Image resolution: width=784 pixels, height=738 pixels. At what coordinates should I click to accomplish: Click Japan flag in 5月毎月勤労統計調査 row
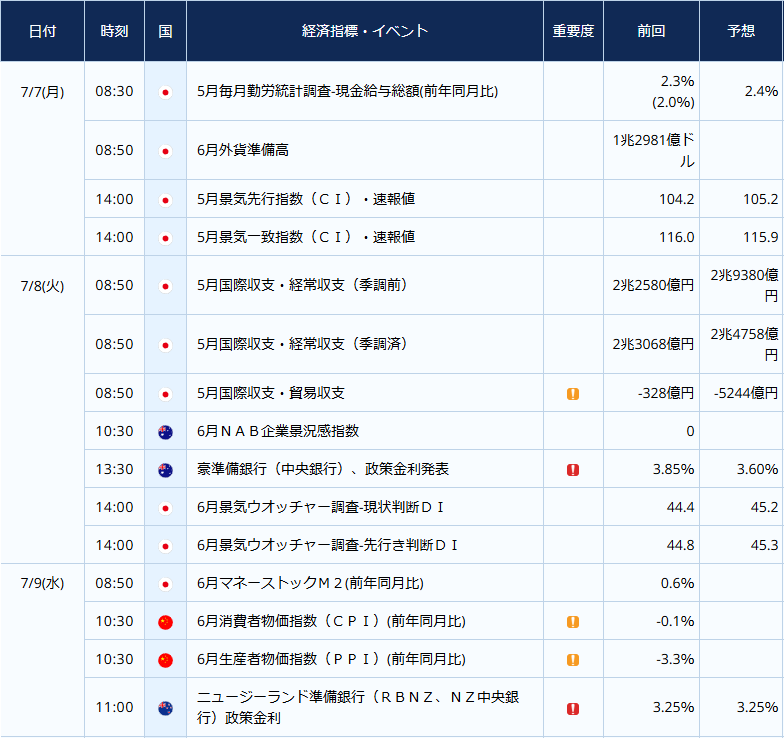pos(166,92)
